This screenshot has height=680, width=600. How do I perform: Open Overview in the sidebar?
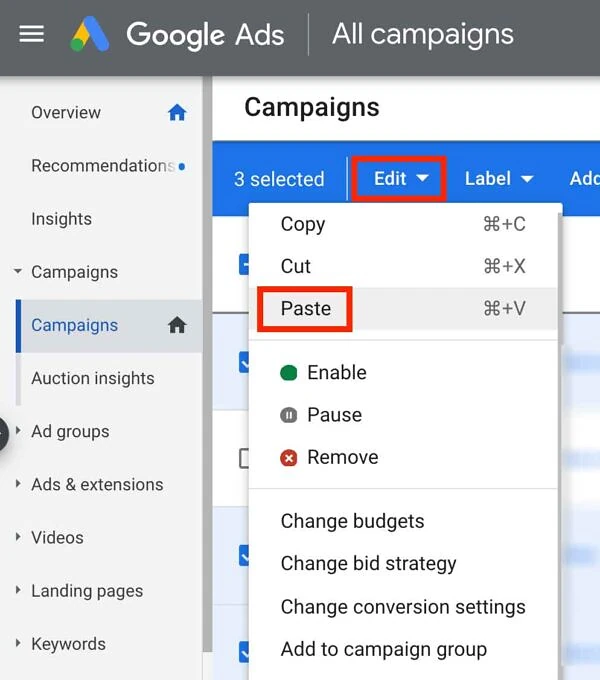66,113
